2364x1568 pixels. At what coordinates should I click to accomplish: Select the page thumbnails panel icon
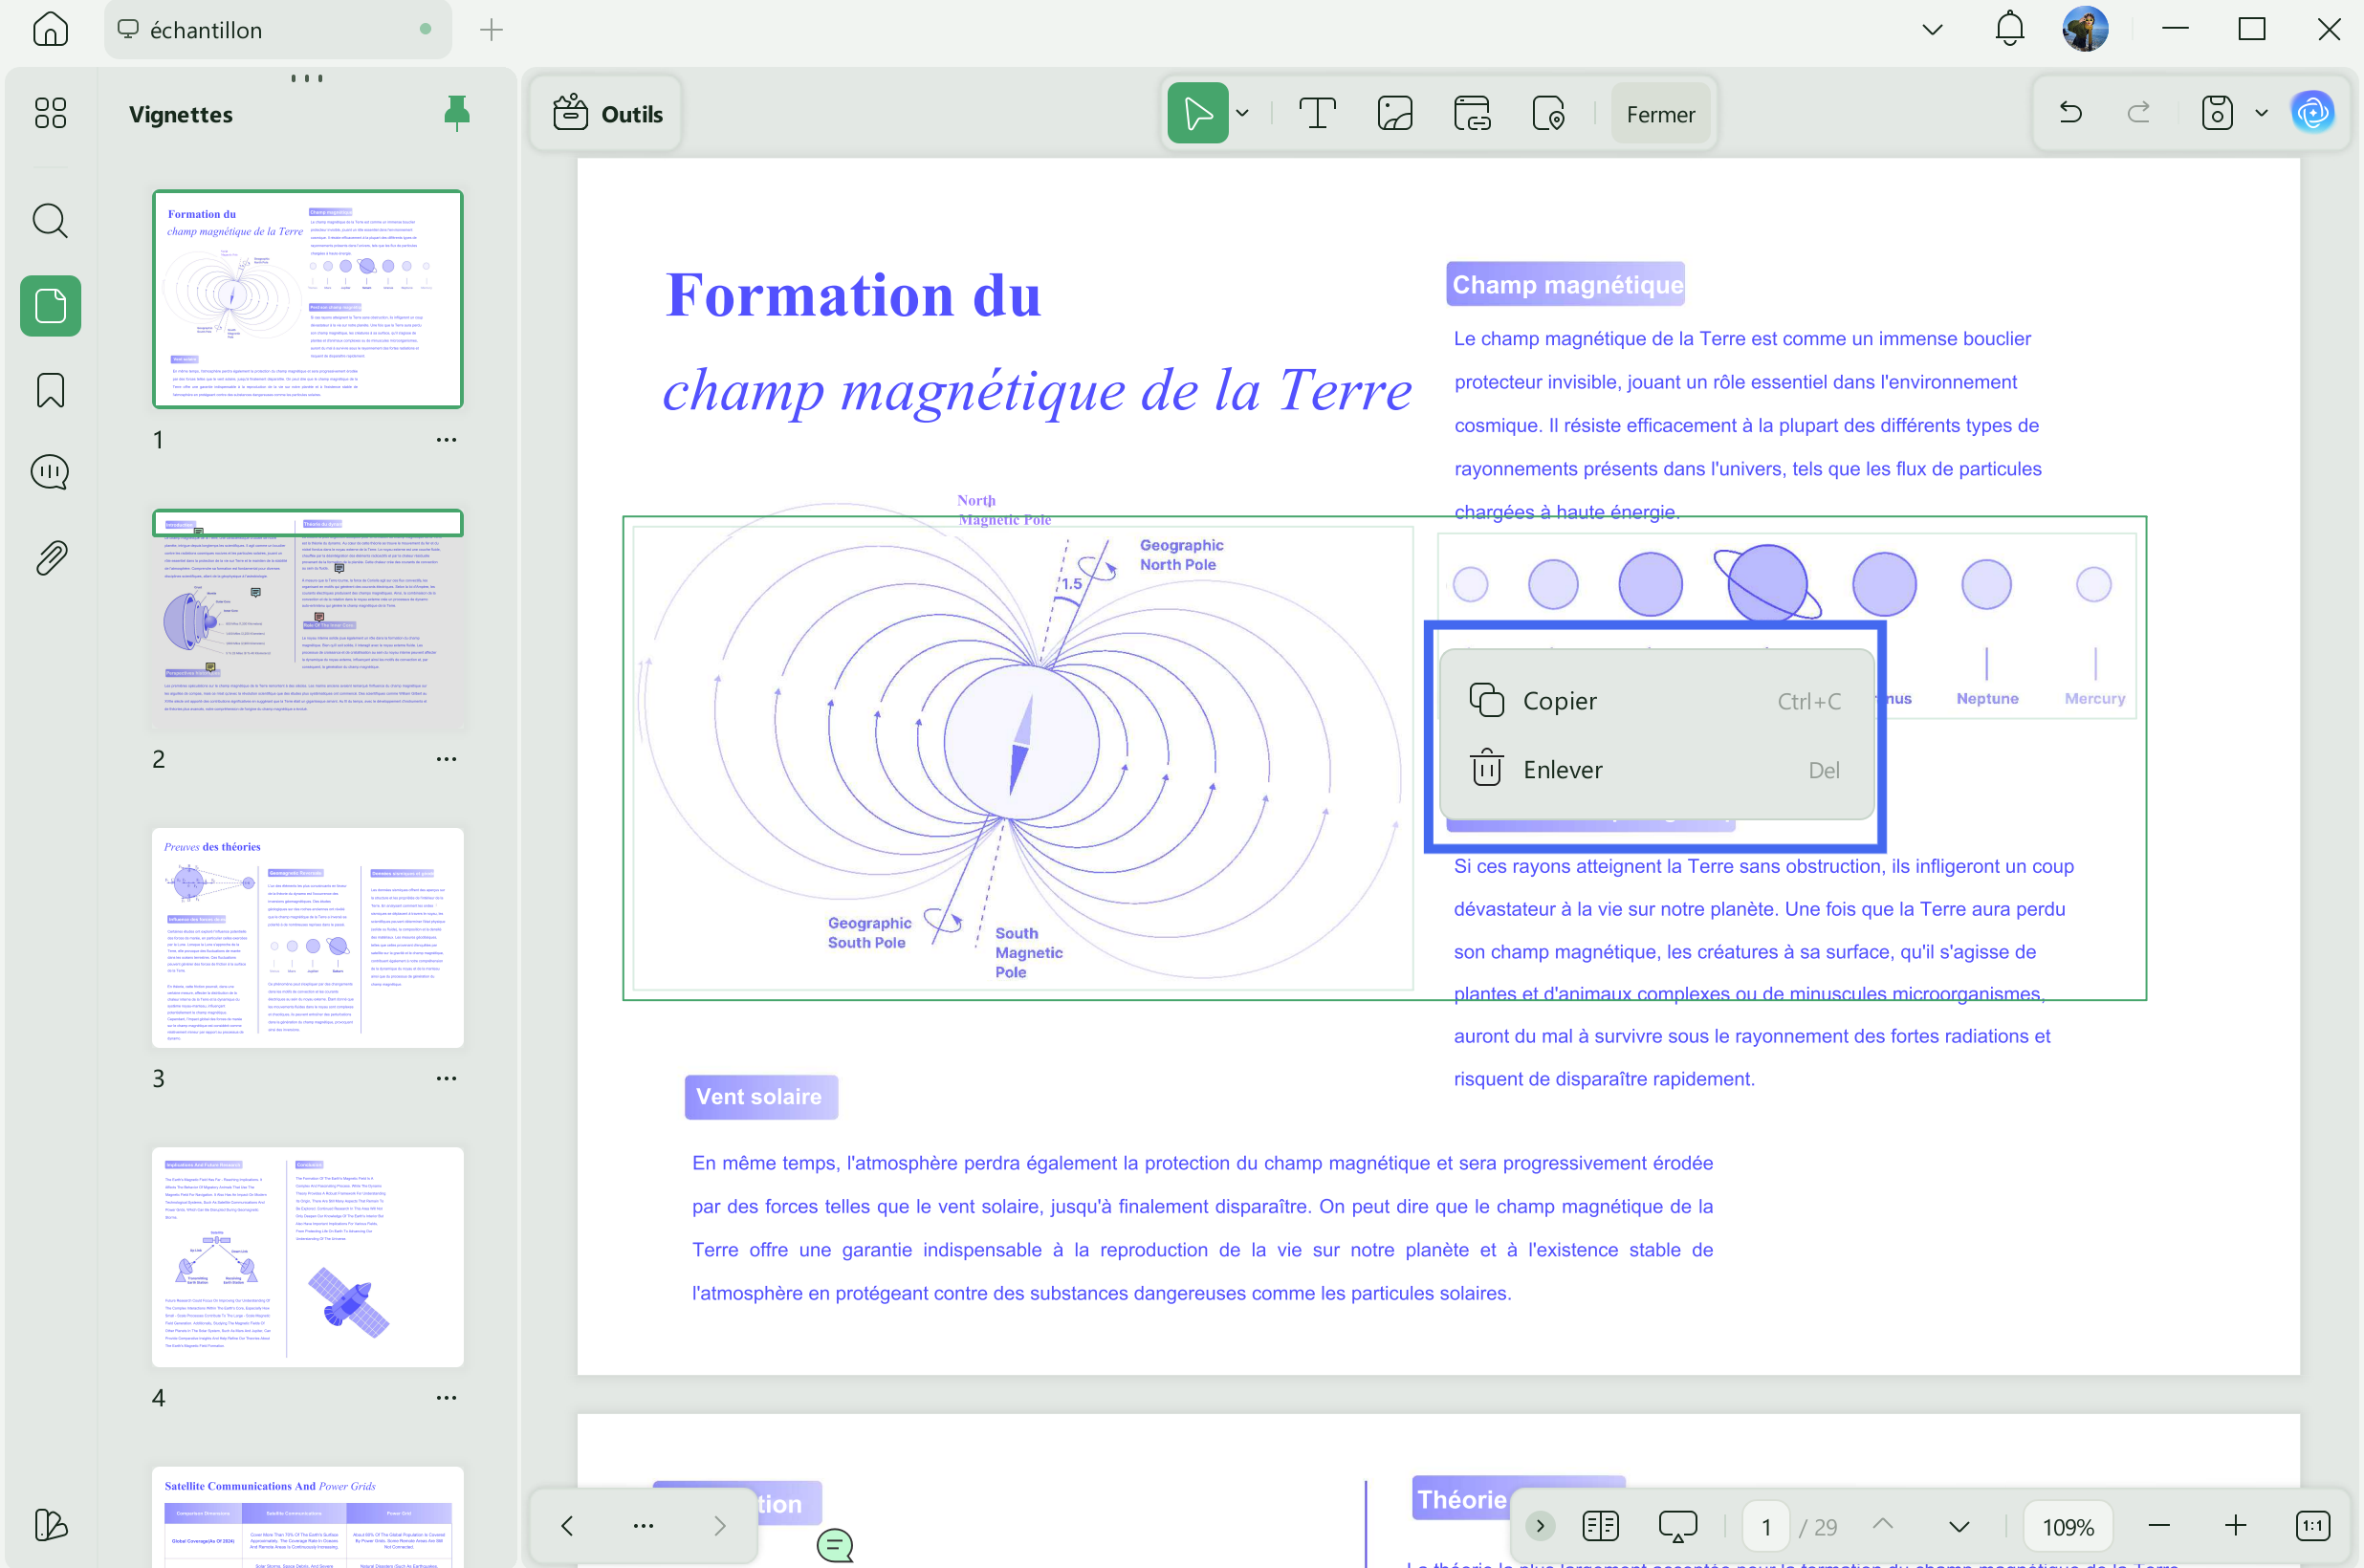(x=50, y=306)
